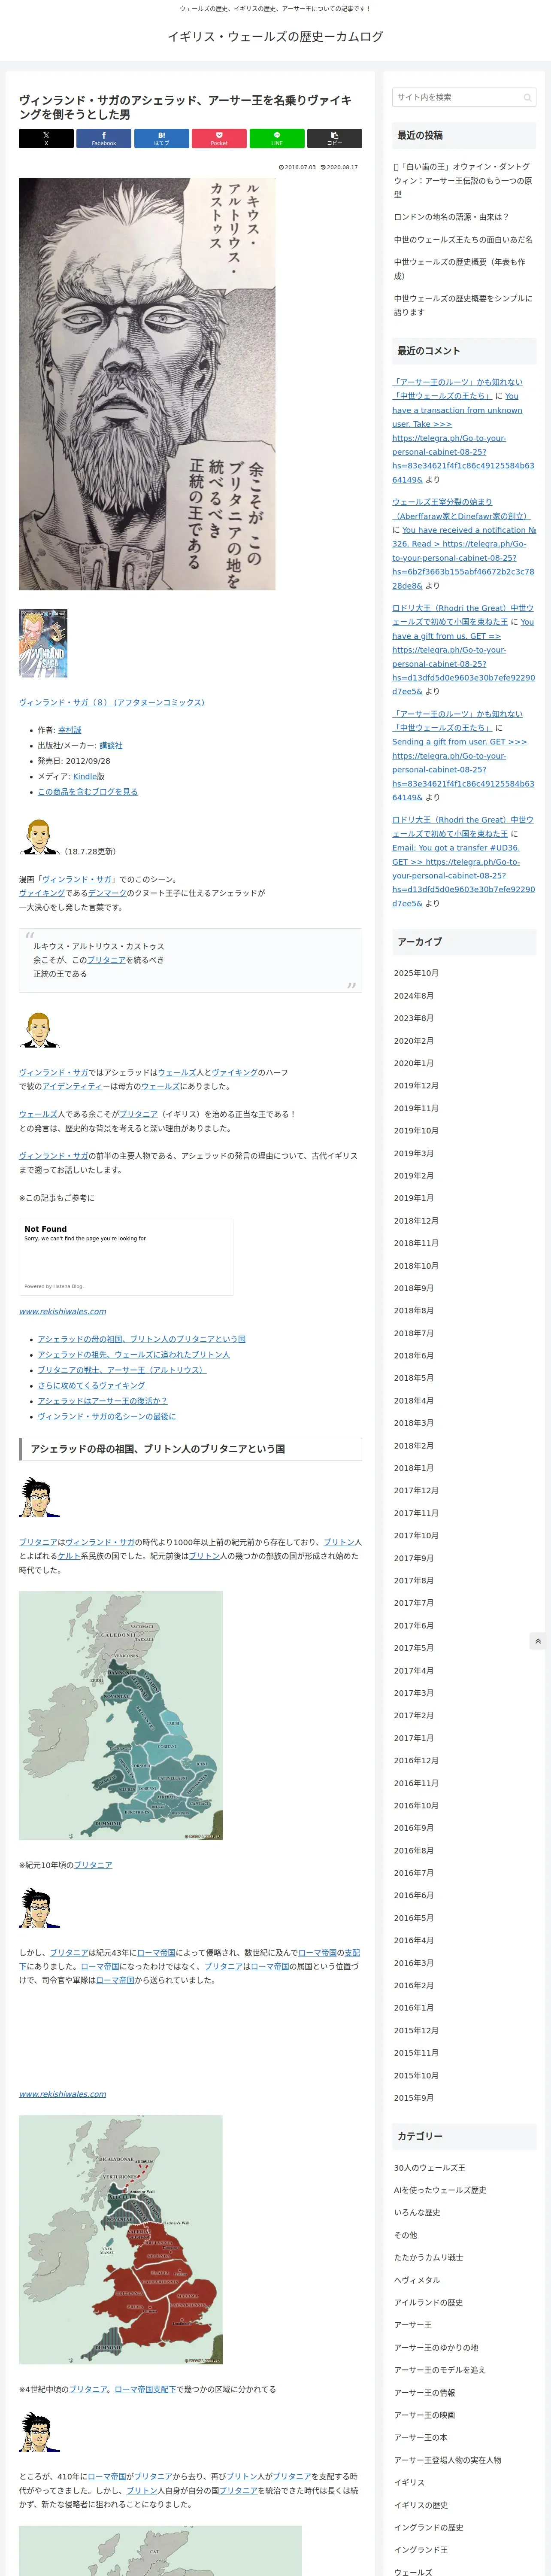This screenshot has height=2576, width=551.
Task: Open the site title イギリス・ウェールズの歴史ーカムログ
Action: coord(275,37)
